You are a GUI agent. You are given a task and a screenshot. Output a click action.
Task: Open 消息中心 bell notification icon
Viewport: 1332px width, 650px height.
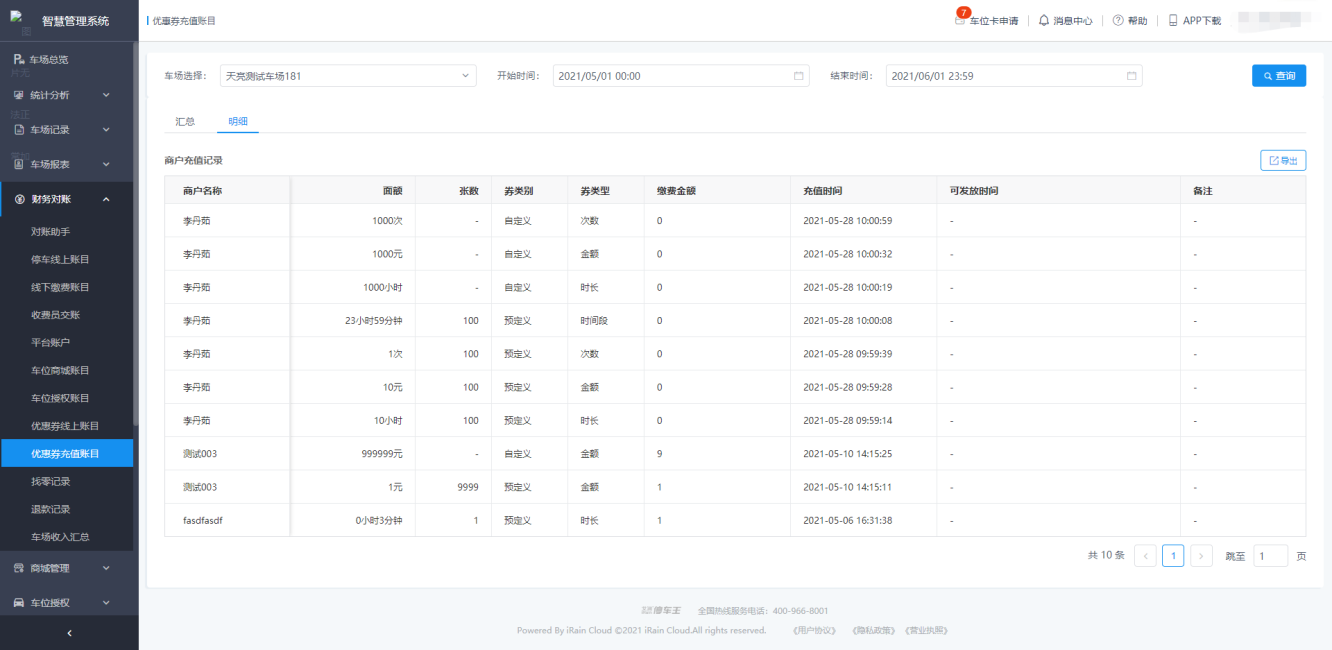(1044, 20)
